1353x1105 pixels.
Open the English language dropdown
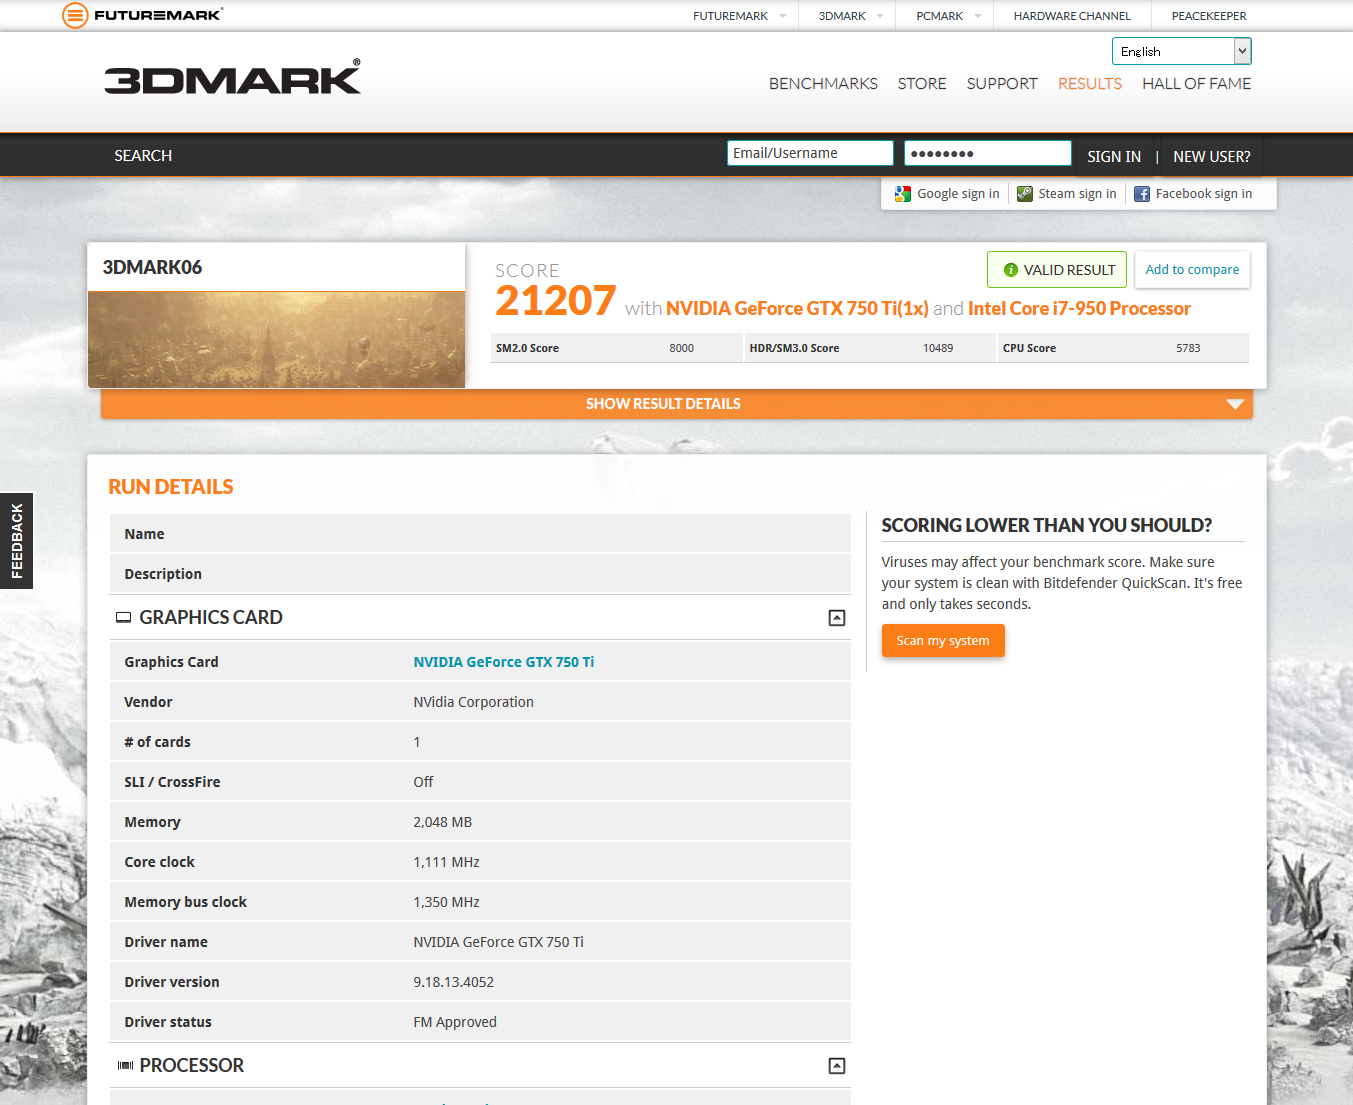coord(1182,51)
